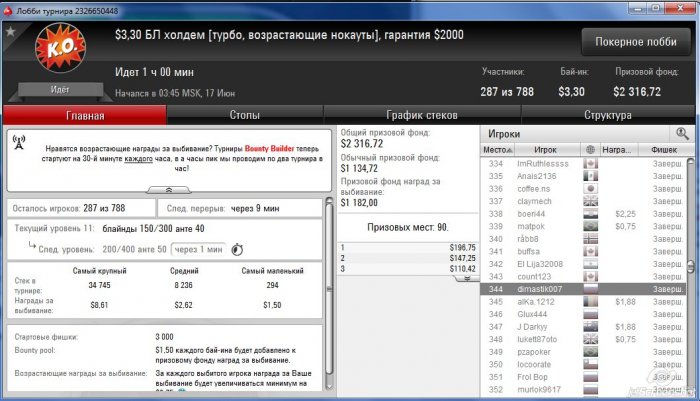This screenshot has height=401, width=700.
Task: Switch to the Главная tab
Action: pos(85,115)
